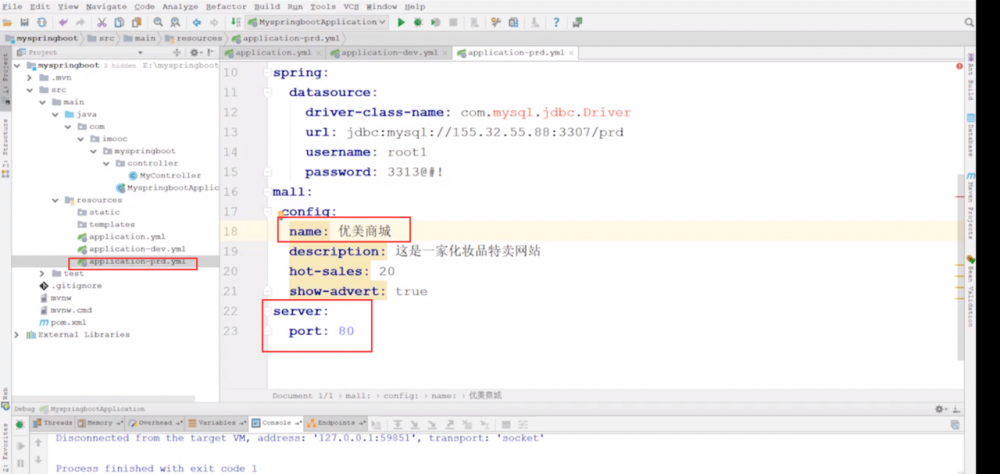Screen dimensions: 1000x474
Task: Click the Cut scissors icon
Action: (x=101, y=22)
